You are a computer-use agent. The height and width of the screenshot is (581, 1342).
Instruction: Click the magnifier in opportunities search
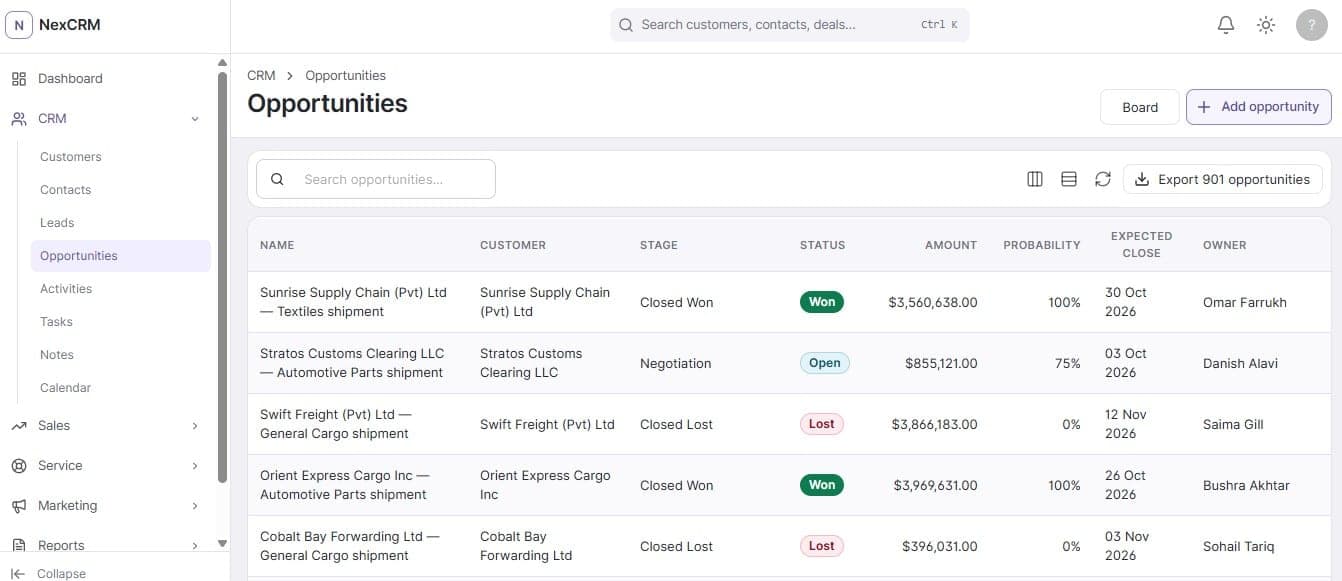point(278,179)
